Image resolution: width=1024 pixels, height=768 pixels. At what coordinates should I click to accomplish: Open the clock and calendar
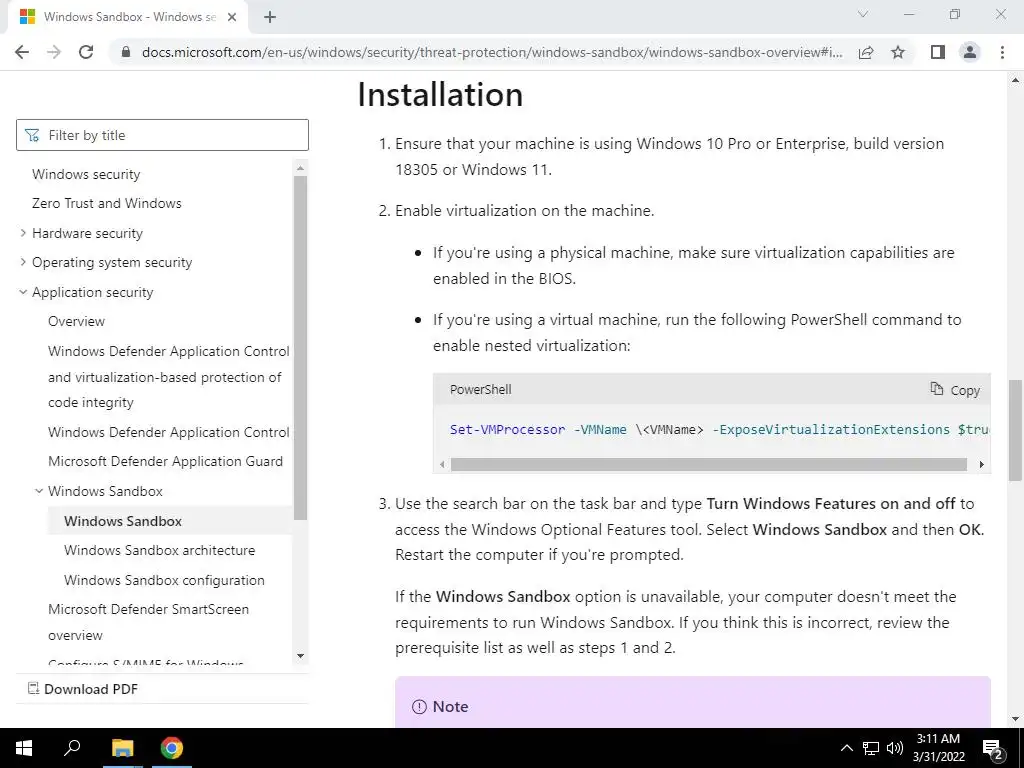(938, 748)
